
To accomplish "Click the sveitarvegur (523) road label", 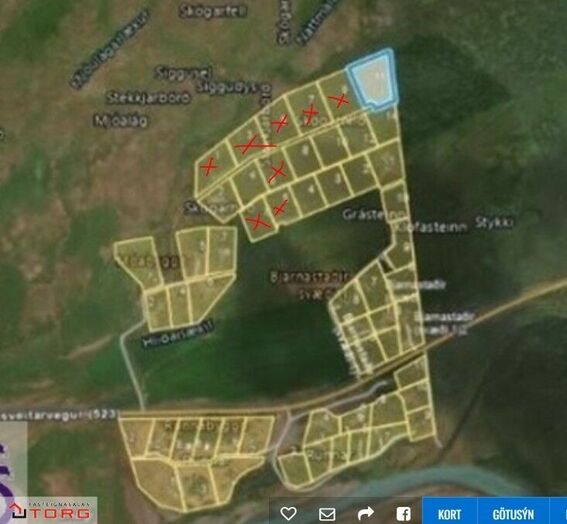I will [x=59, y=414].
